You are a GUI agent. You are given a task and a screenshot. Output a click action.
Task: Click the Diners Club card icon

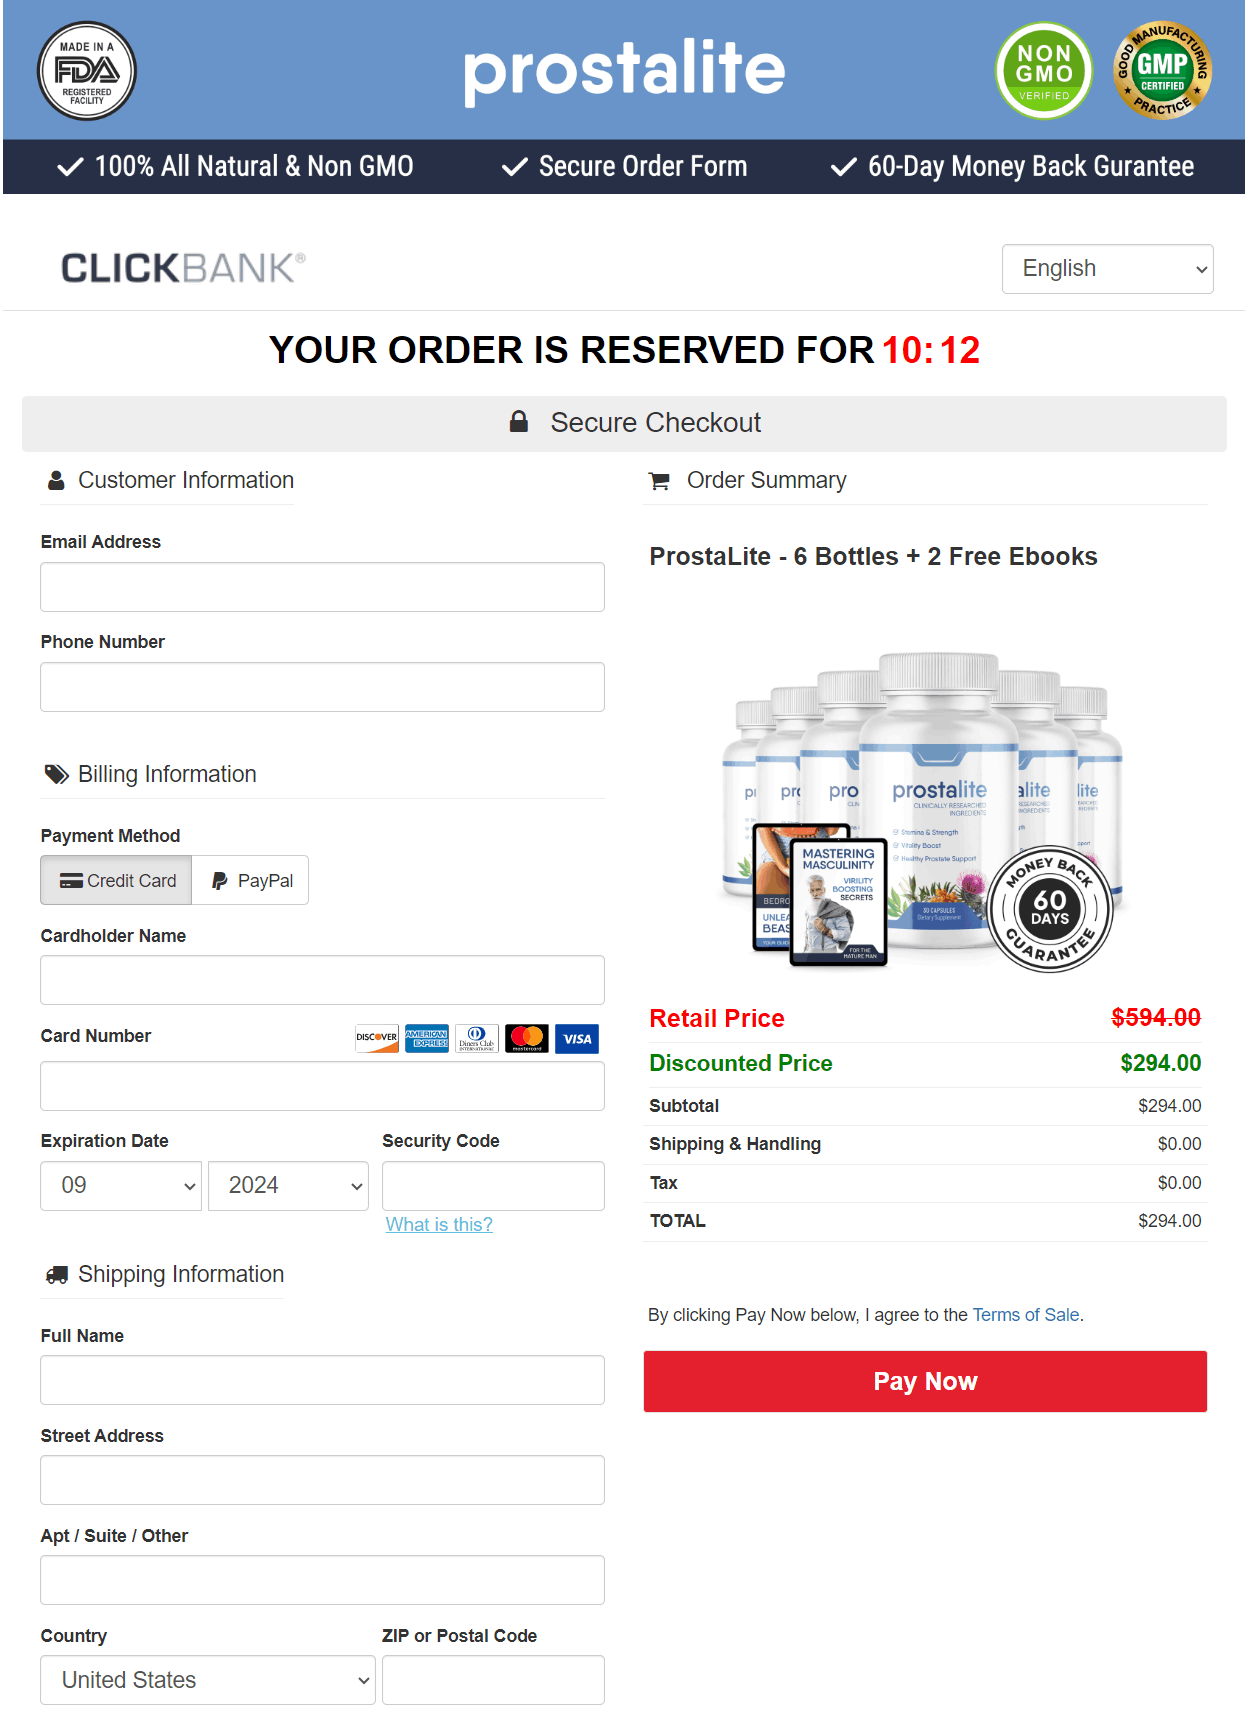[477, 1039]
